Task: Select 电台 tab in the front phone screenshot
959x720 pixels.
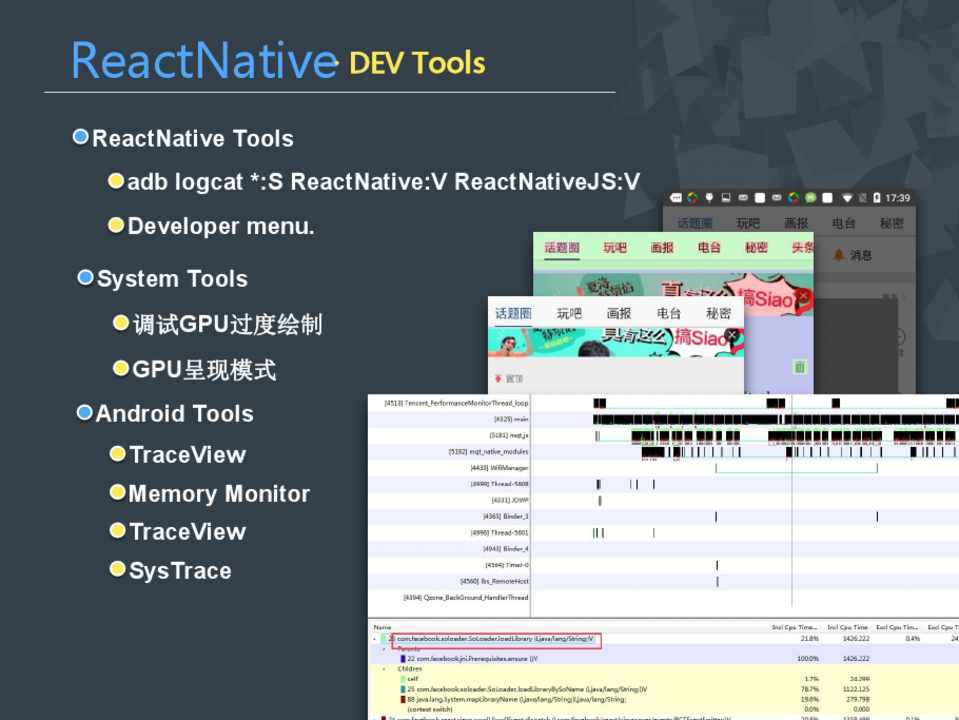Action: [x=669, y=313]
